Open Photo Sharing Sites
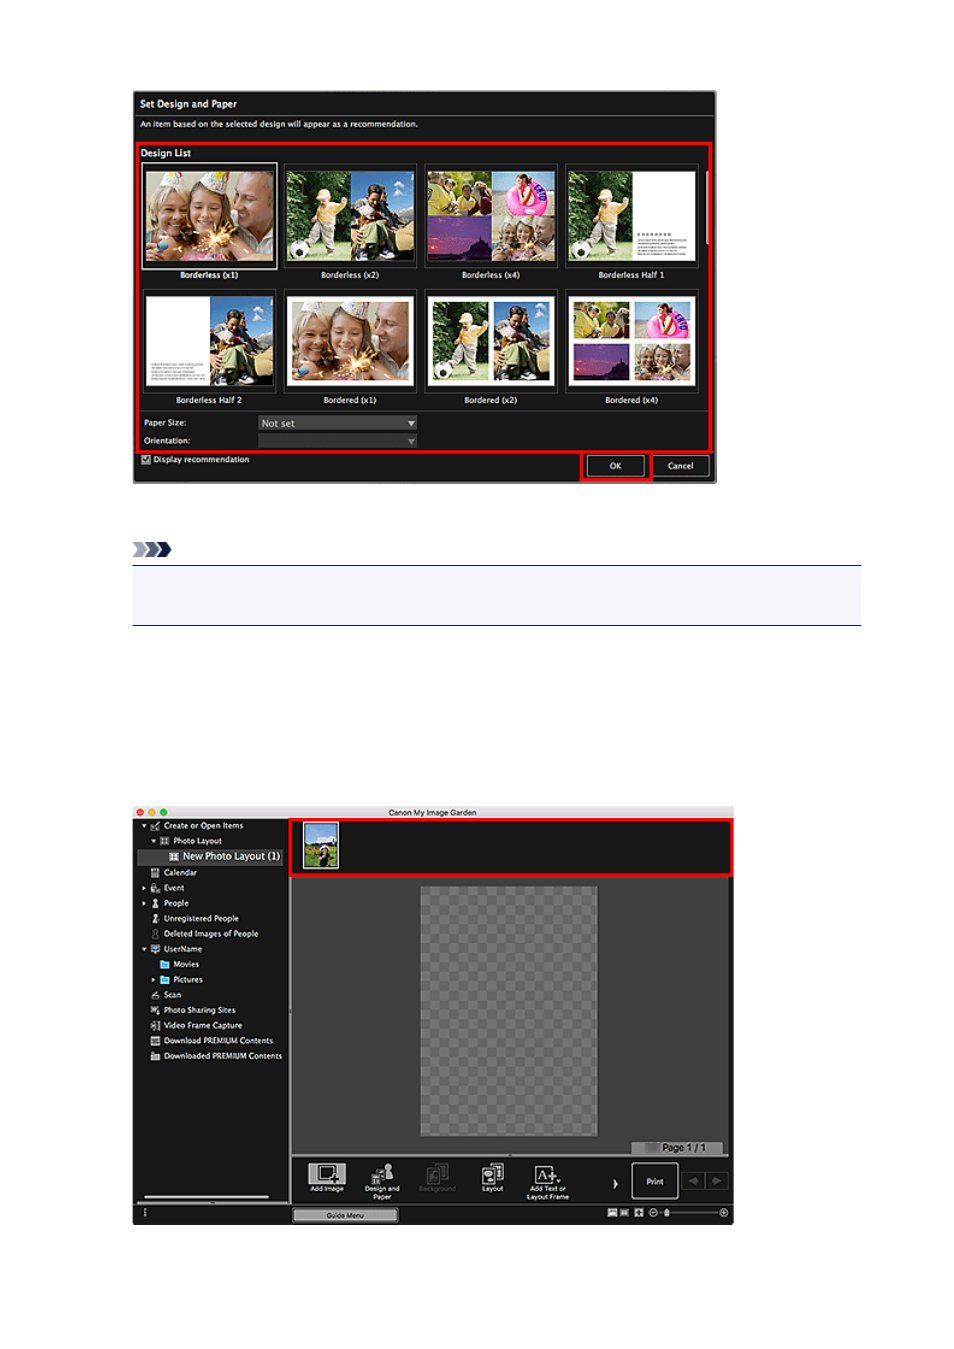The height and width of the screenshot is (1349, 954). pos(200,1010)
